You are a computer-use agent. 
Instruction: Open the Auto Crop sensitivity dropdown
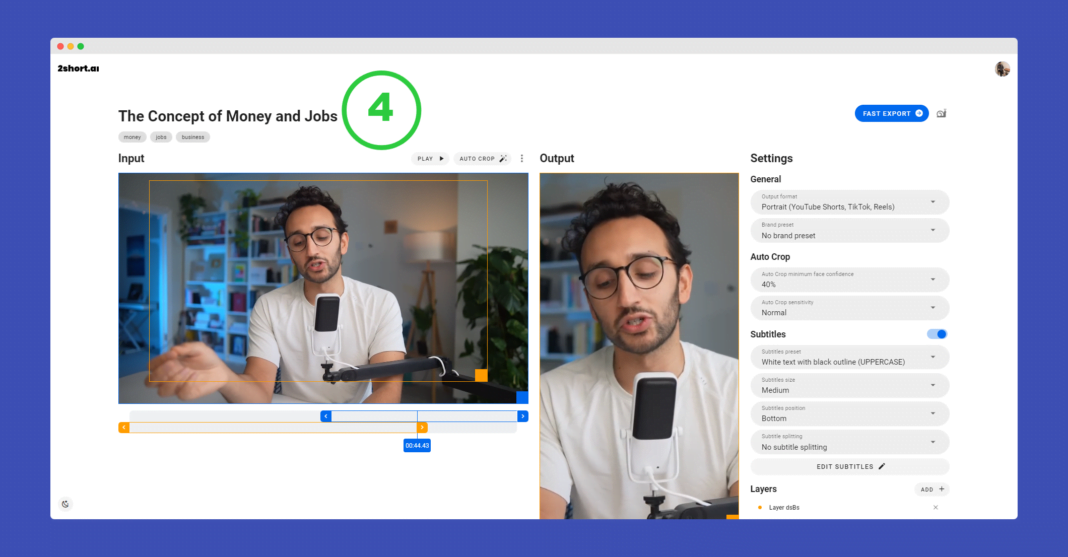coord(850,308)
